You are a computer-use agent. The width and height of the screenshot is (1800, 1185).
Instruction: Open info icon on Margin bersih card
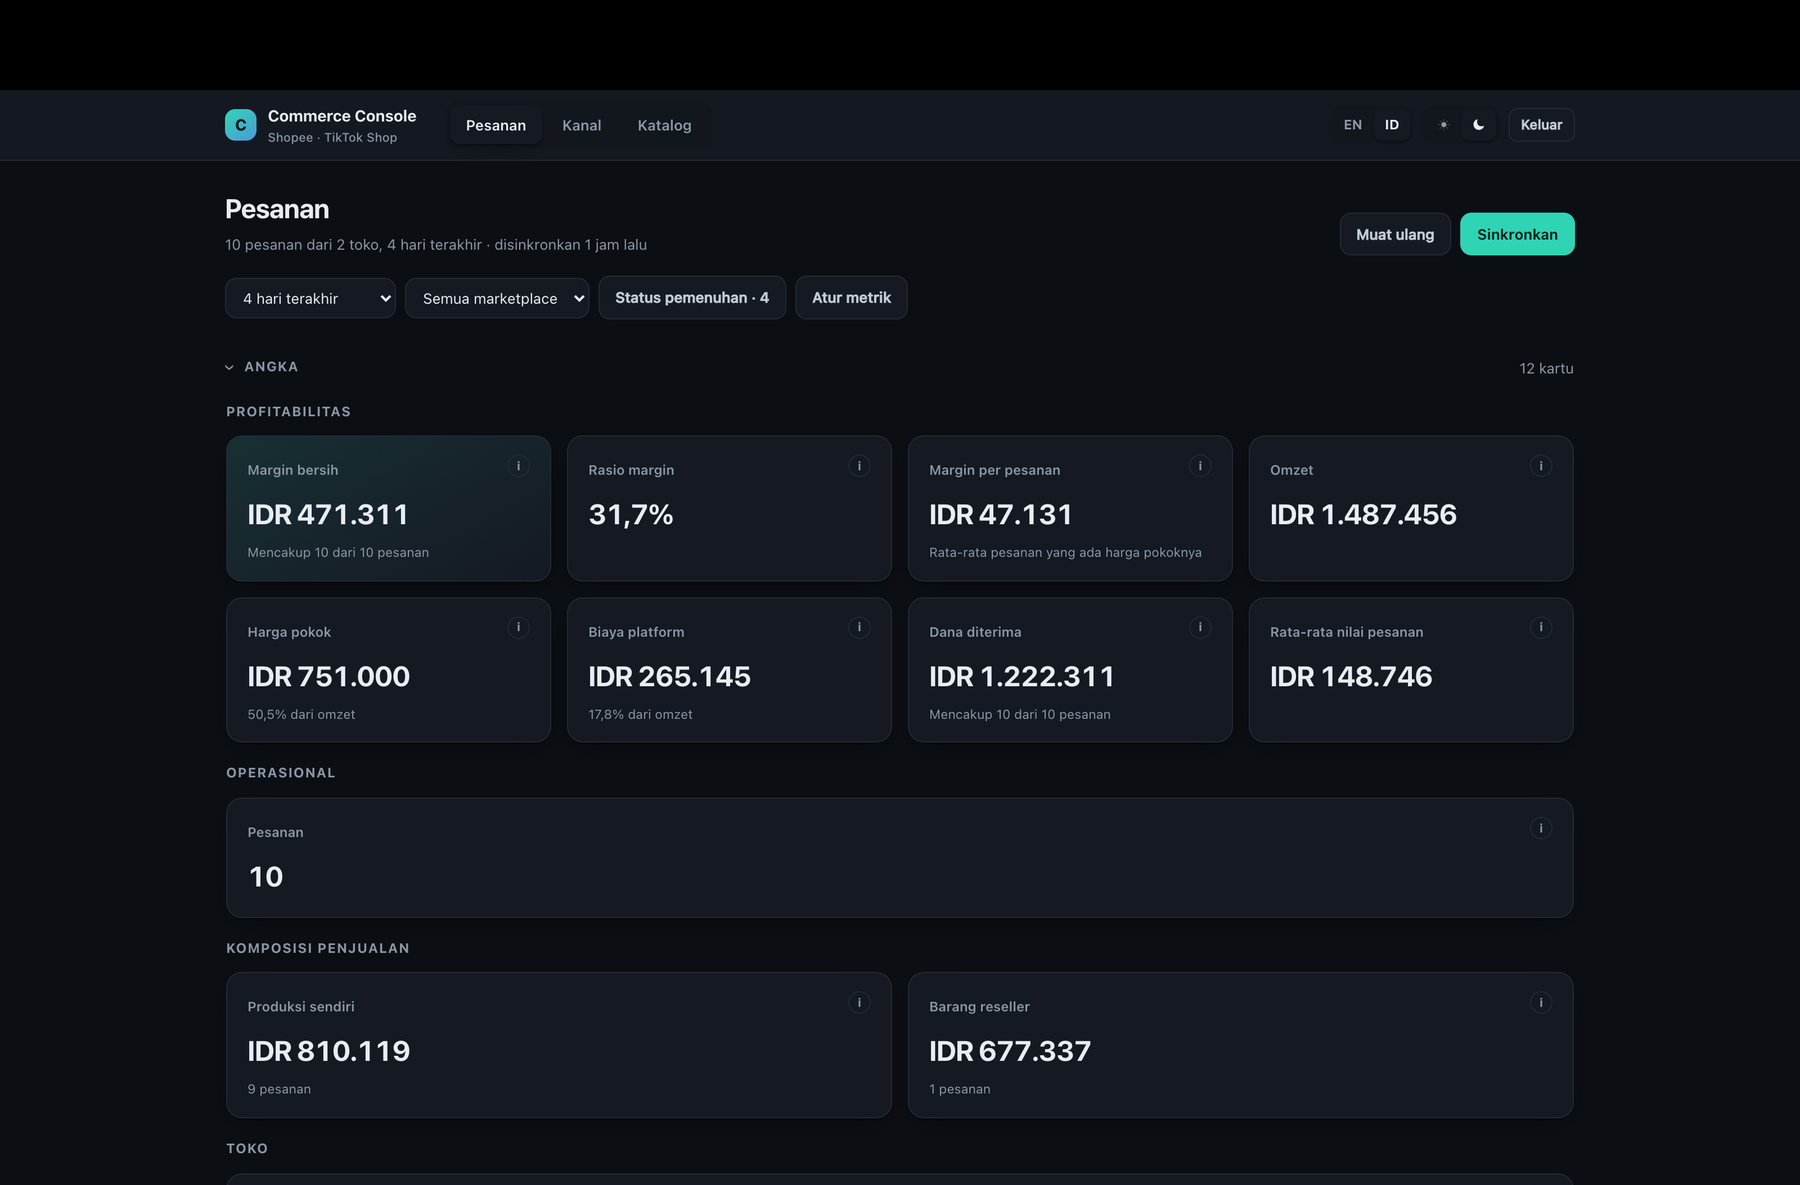(x=518, y=466)
